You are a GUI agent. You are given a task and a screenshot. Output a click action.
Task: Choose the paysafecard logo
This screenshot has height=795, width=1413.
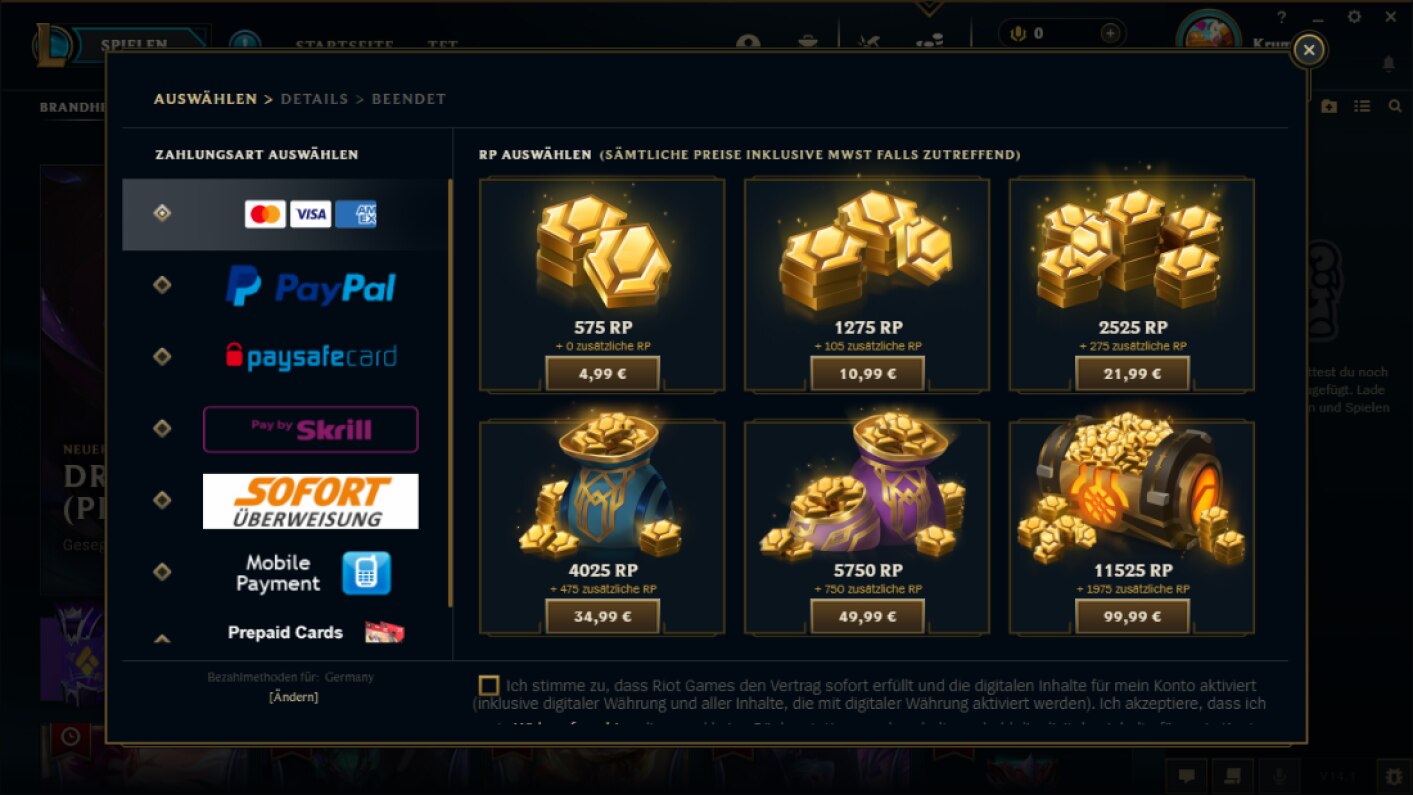(x=311, y=357)
